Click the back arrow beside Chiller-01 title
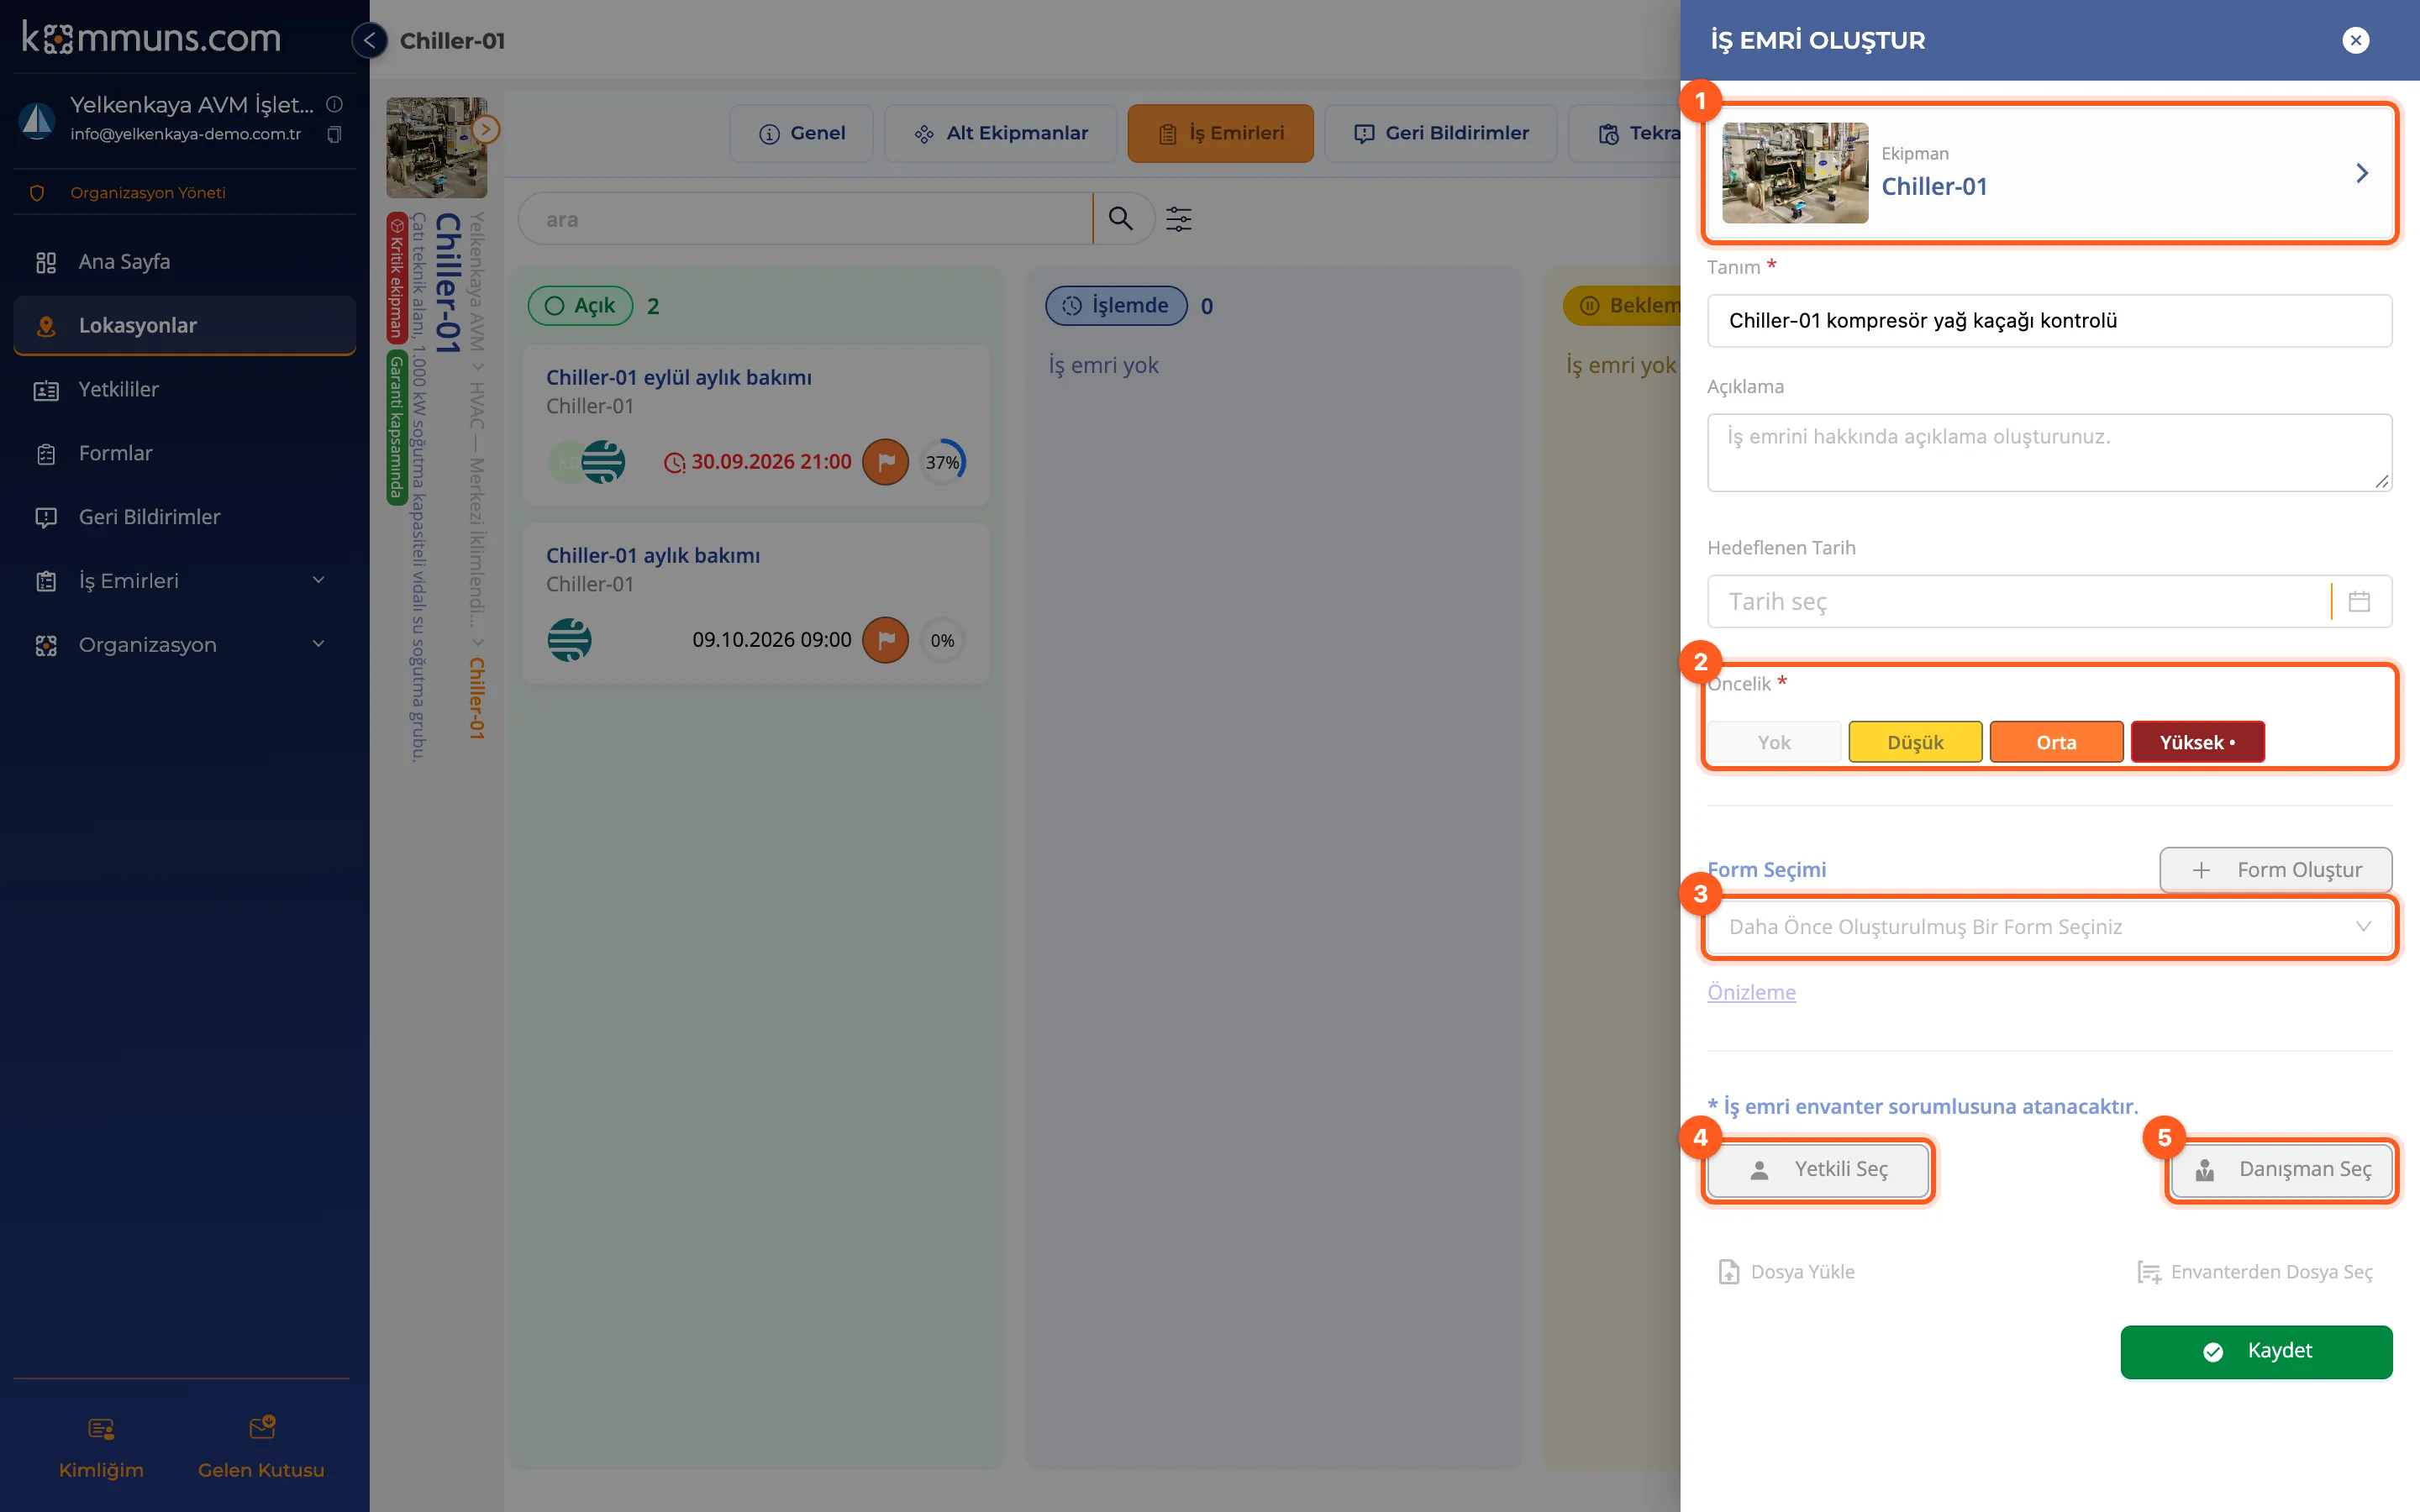This screenshot has height=1512, width=2420. (369, 40)
